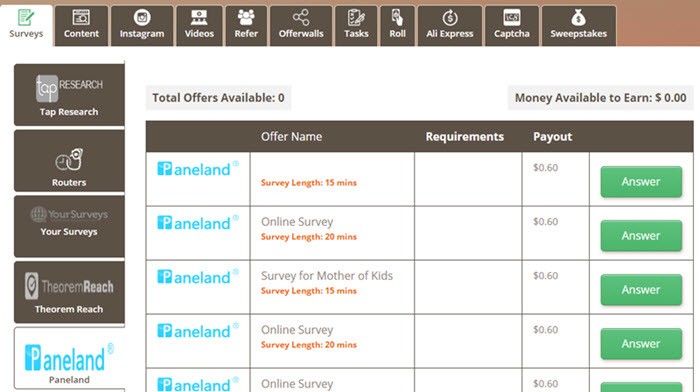Click the Tasks clipboard icon
Screen dimensions: 700x392
pos(356,18)
